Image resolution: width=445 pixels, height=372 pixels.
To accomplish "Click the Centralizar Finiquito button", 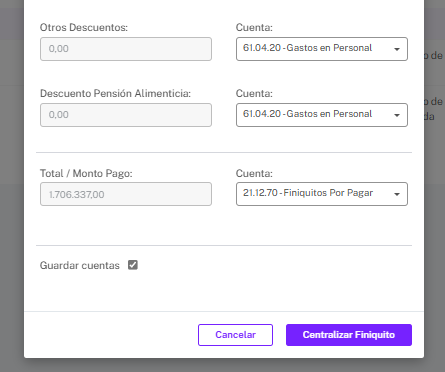I will [349, 335].
